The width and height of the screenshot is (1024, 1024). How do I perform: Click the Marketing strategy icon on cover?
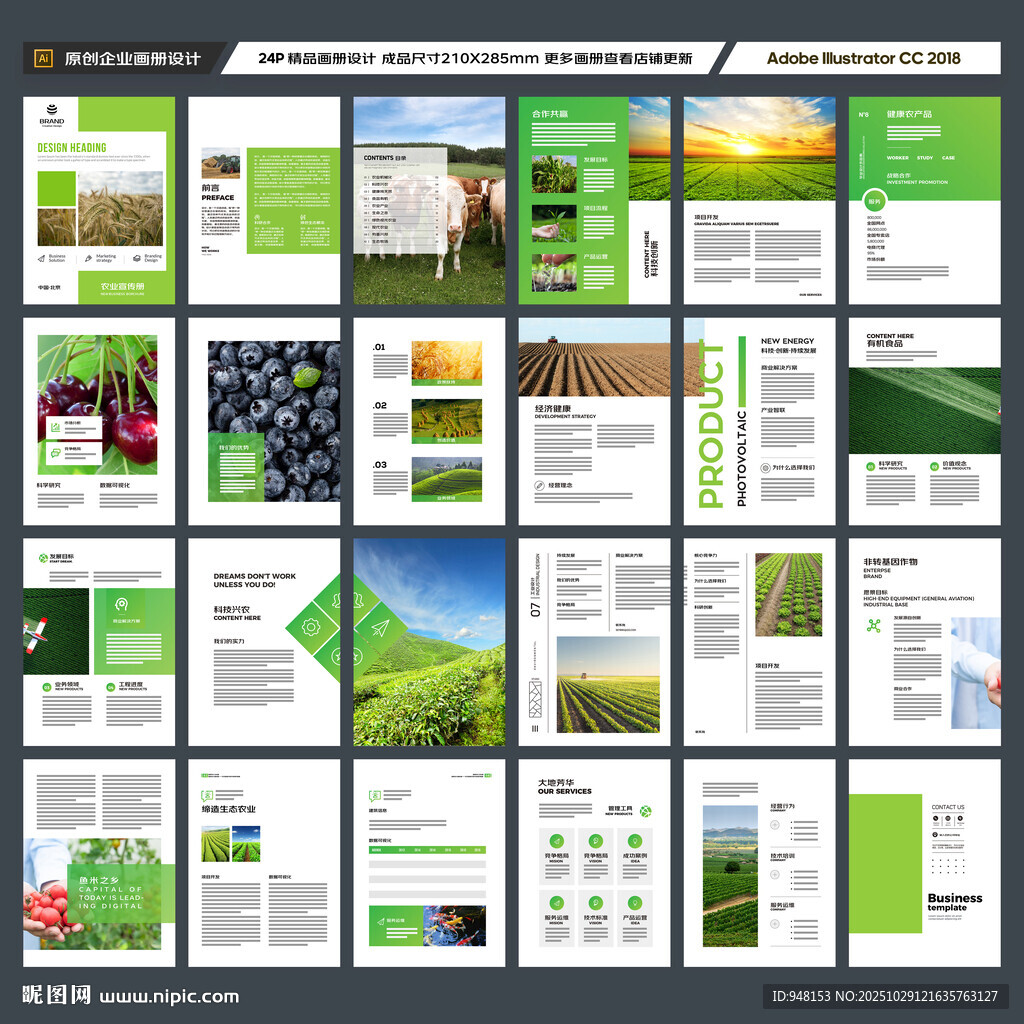89,258
